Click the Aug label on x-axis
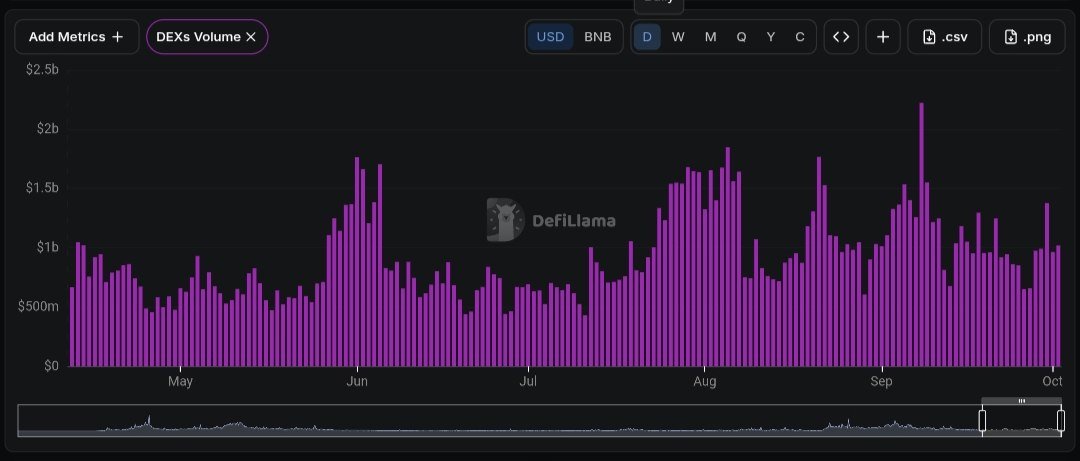Viewport: 1080px width, 461px height. point(705,381)
